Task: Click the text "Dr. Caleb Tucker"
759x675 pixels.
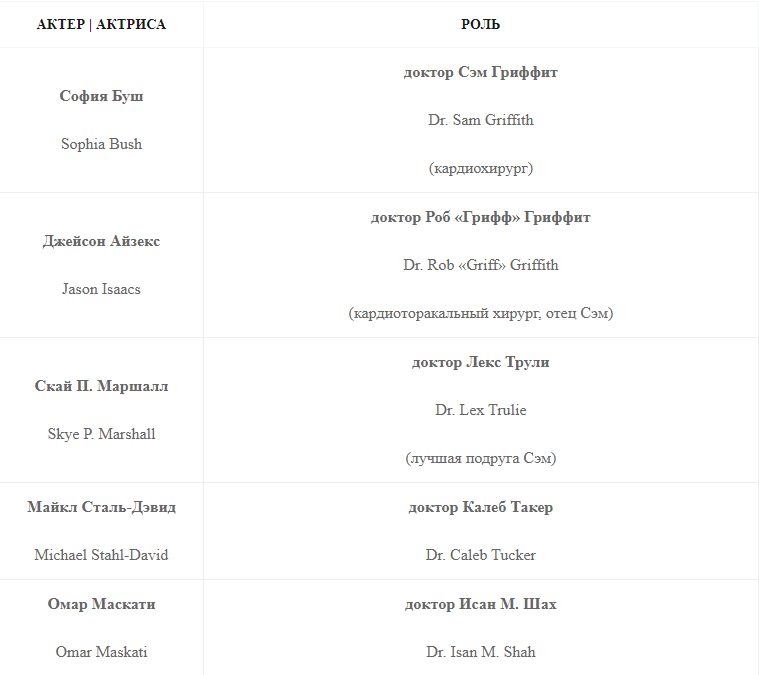Action: (480, 555)
